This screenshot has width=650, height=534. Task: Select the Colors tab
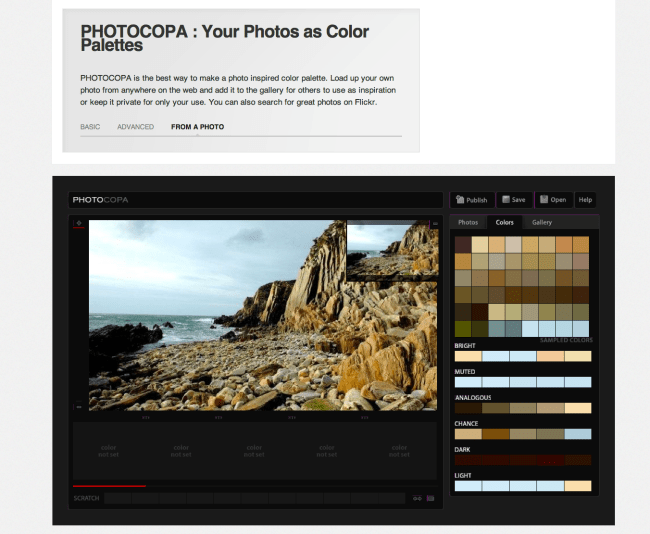click(505, 222)
